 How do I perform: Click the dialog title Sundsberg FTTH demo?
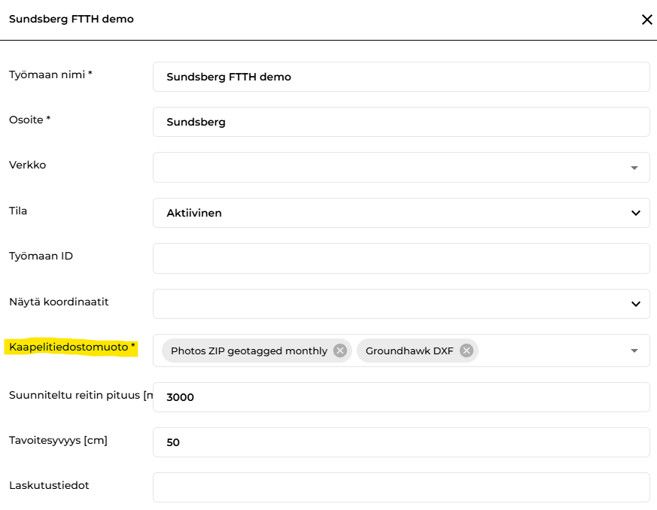pyautogui.click(x=71, y=19)
